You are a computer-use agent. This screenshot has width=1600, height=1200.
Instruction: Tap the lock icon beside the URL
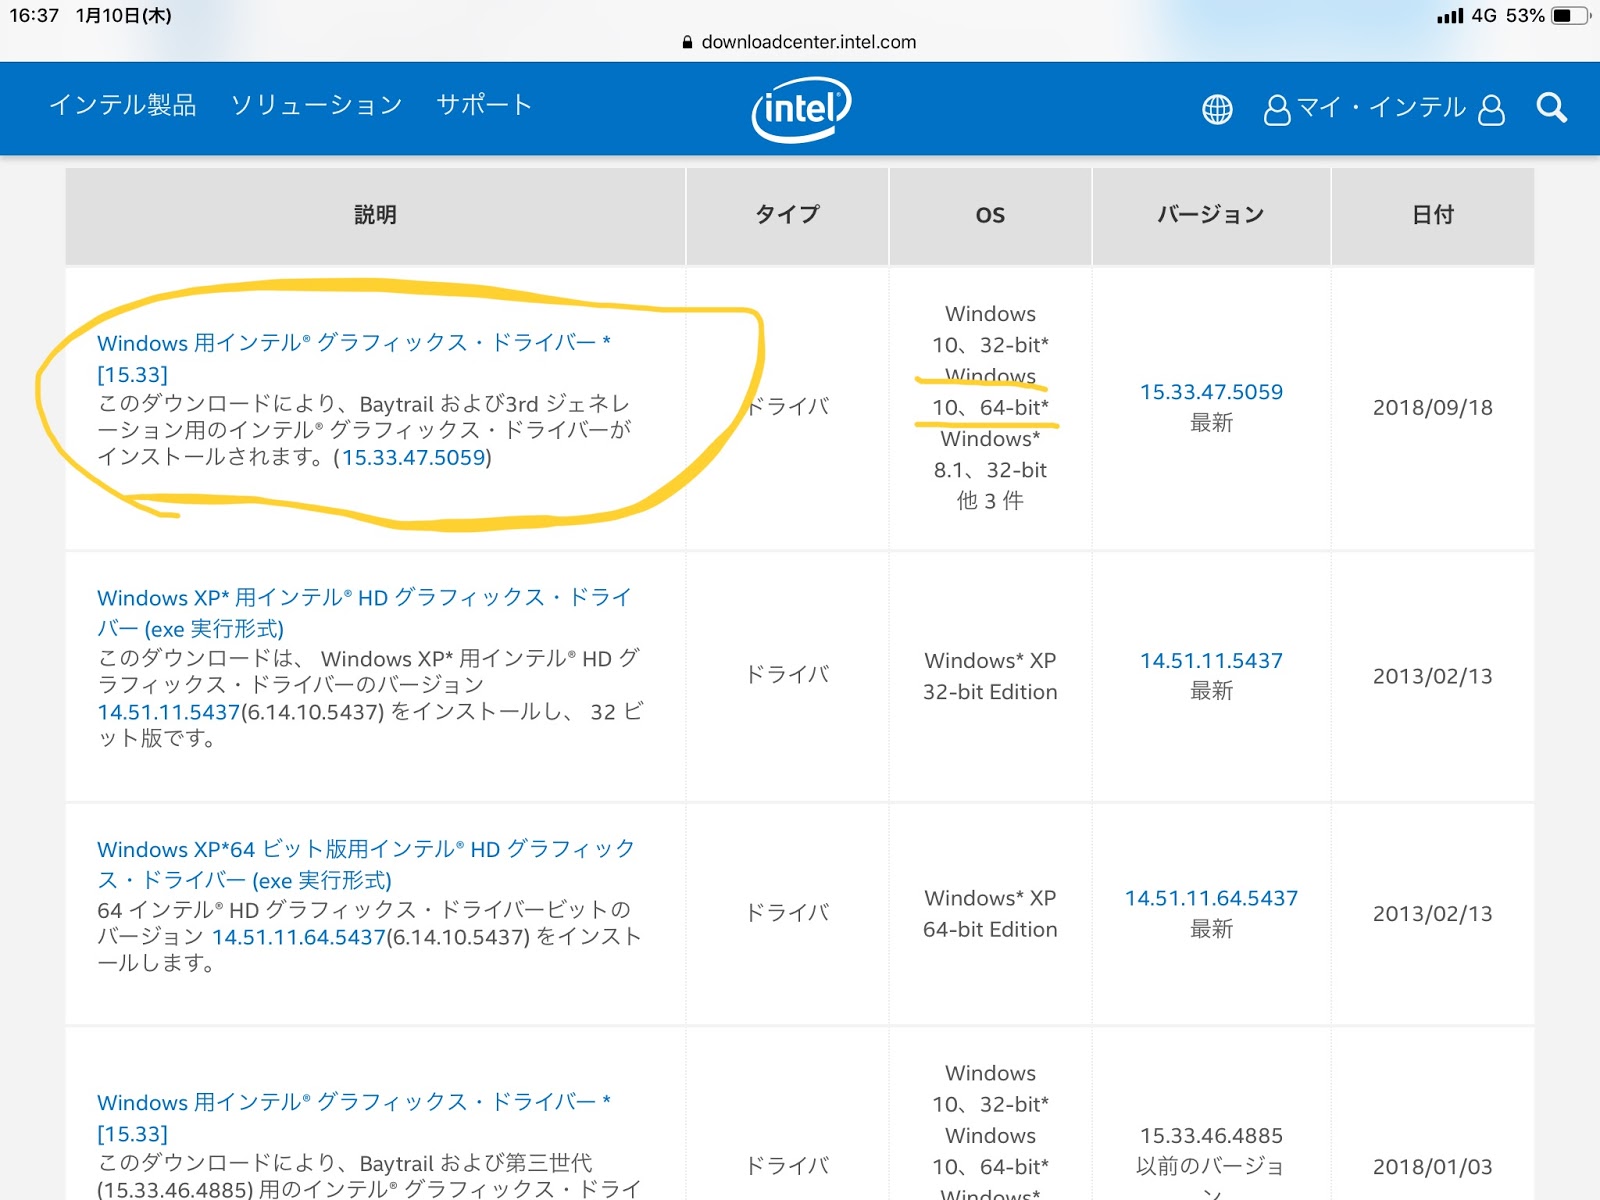click(x=687, y=42)
